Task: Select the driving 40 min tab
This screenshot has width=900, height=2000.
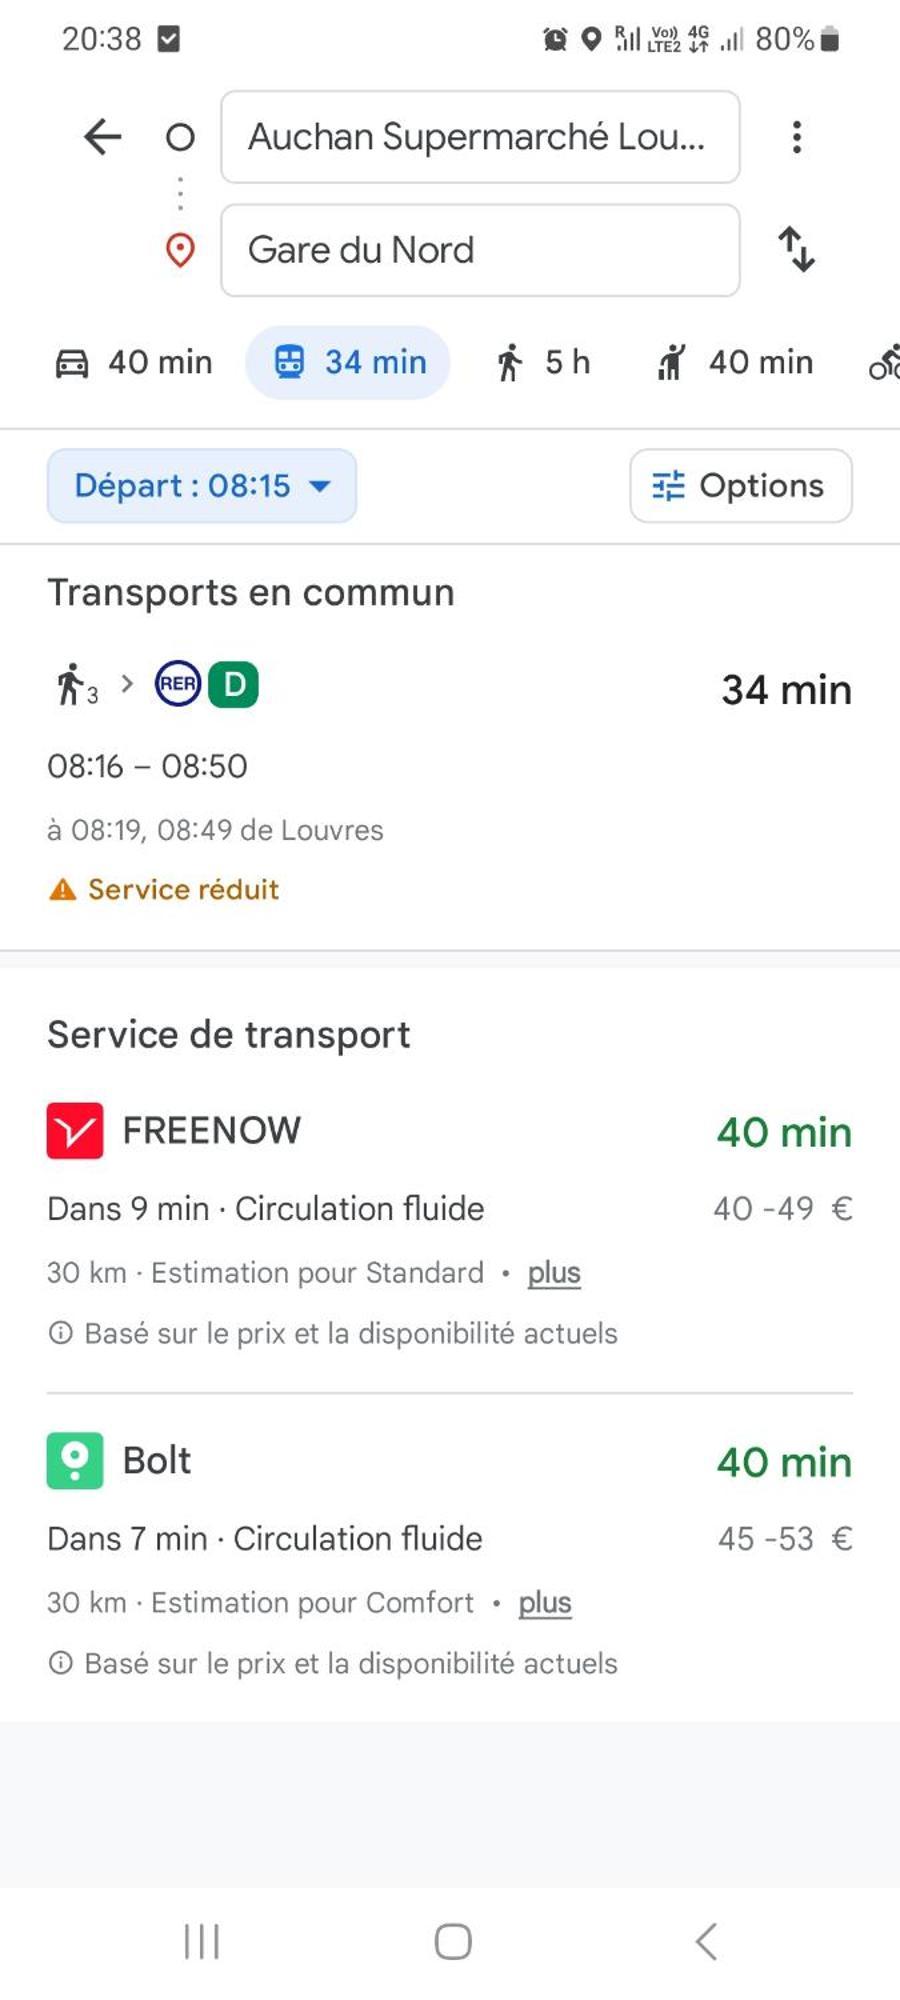Action: [x=133, y=362]
